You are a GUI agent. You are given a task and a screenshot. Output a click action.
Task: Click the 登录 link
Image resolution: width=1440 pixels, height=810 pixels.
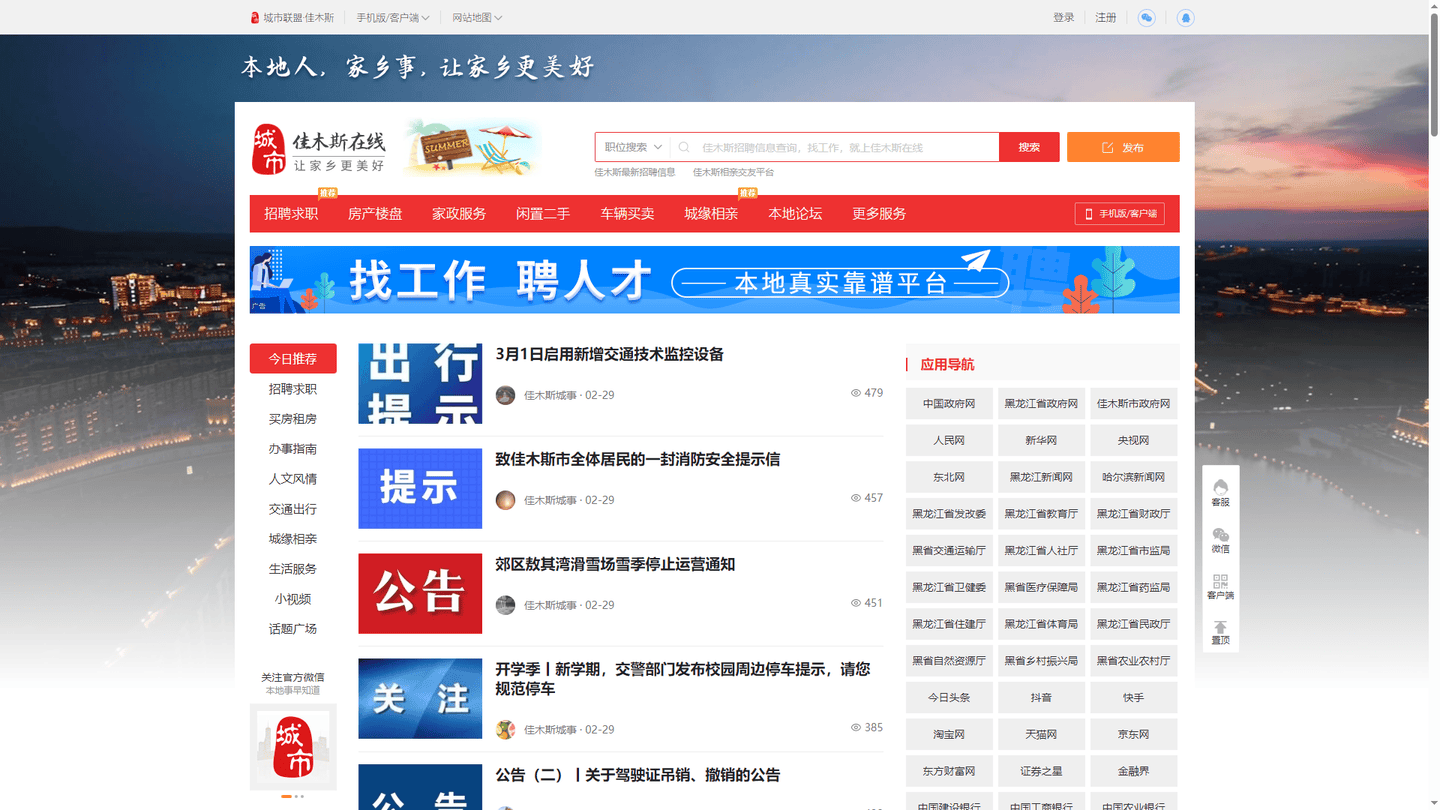coord(1064,18)
